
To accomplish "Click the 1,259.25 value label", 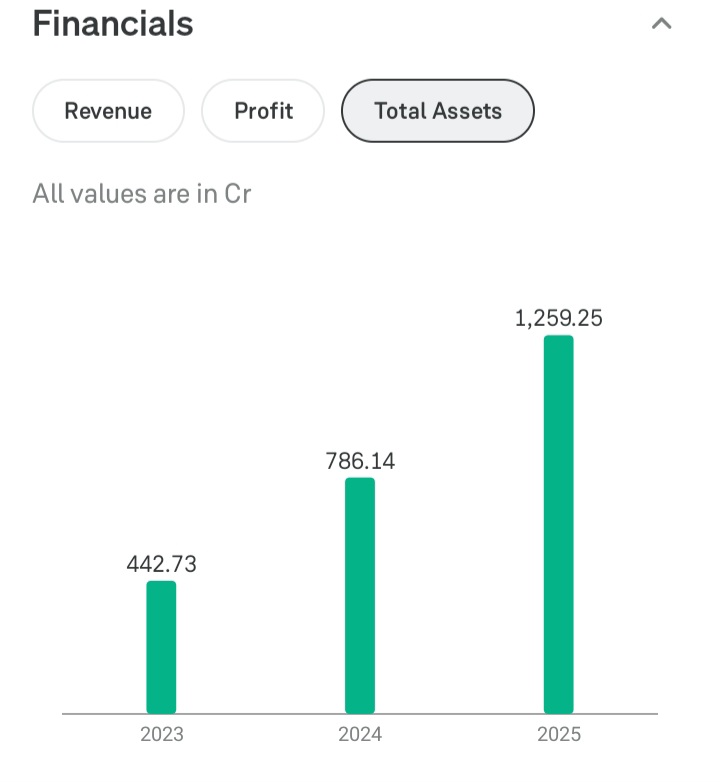I will [559, 319].
